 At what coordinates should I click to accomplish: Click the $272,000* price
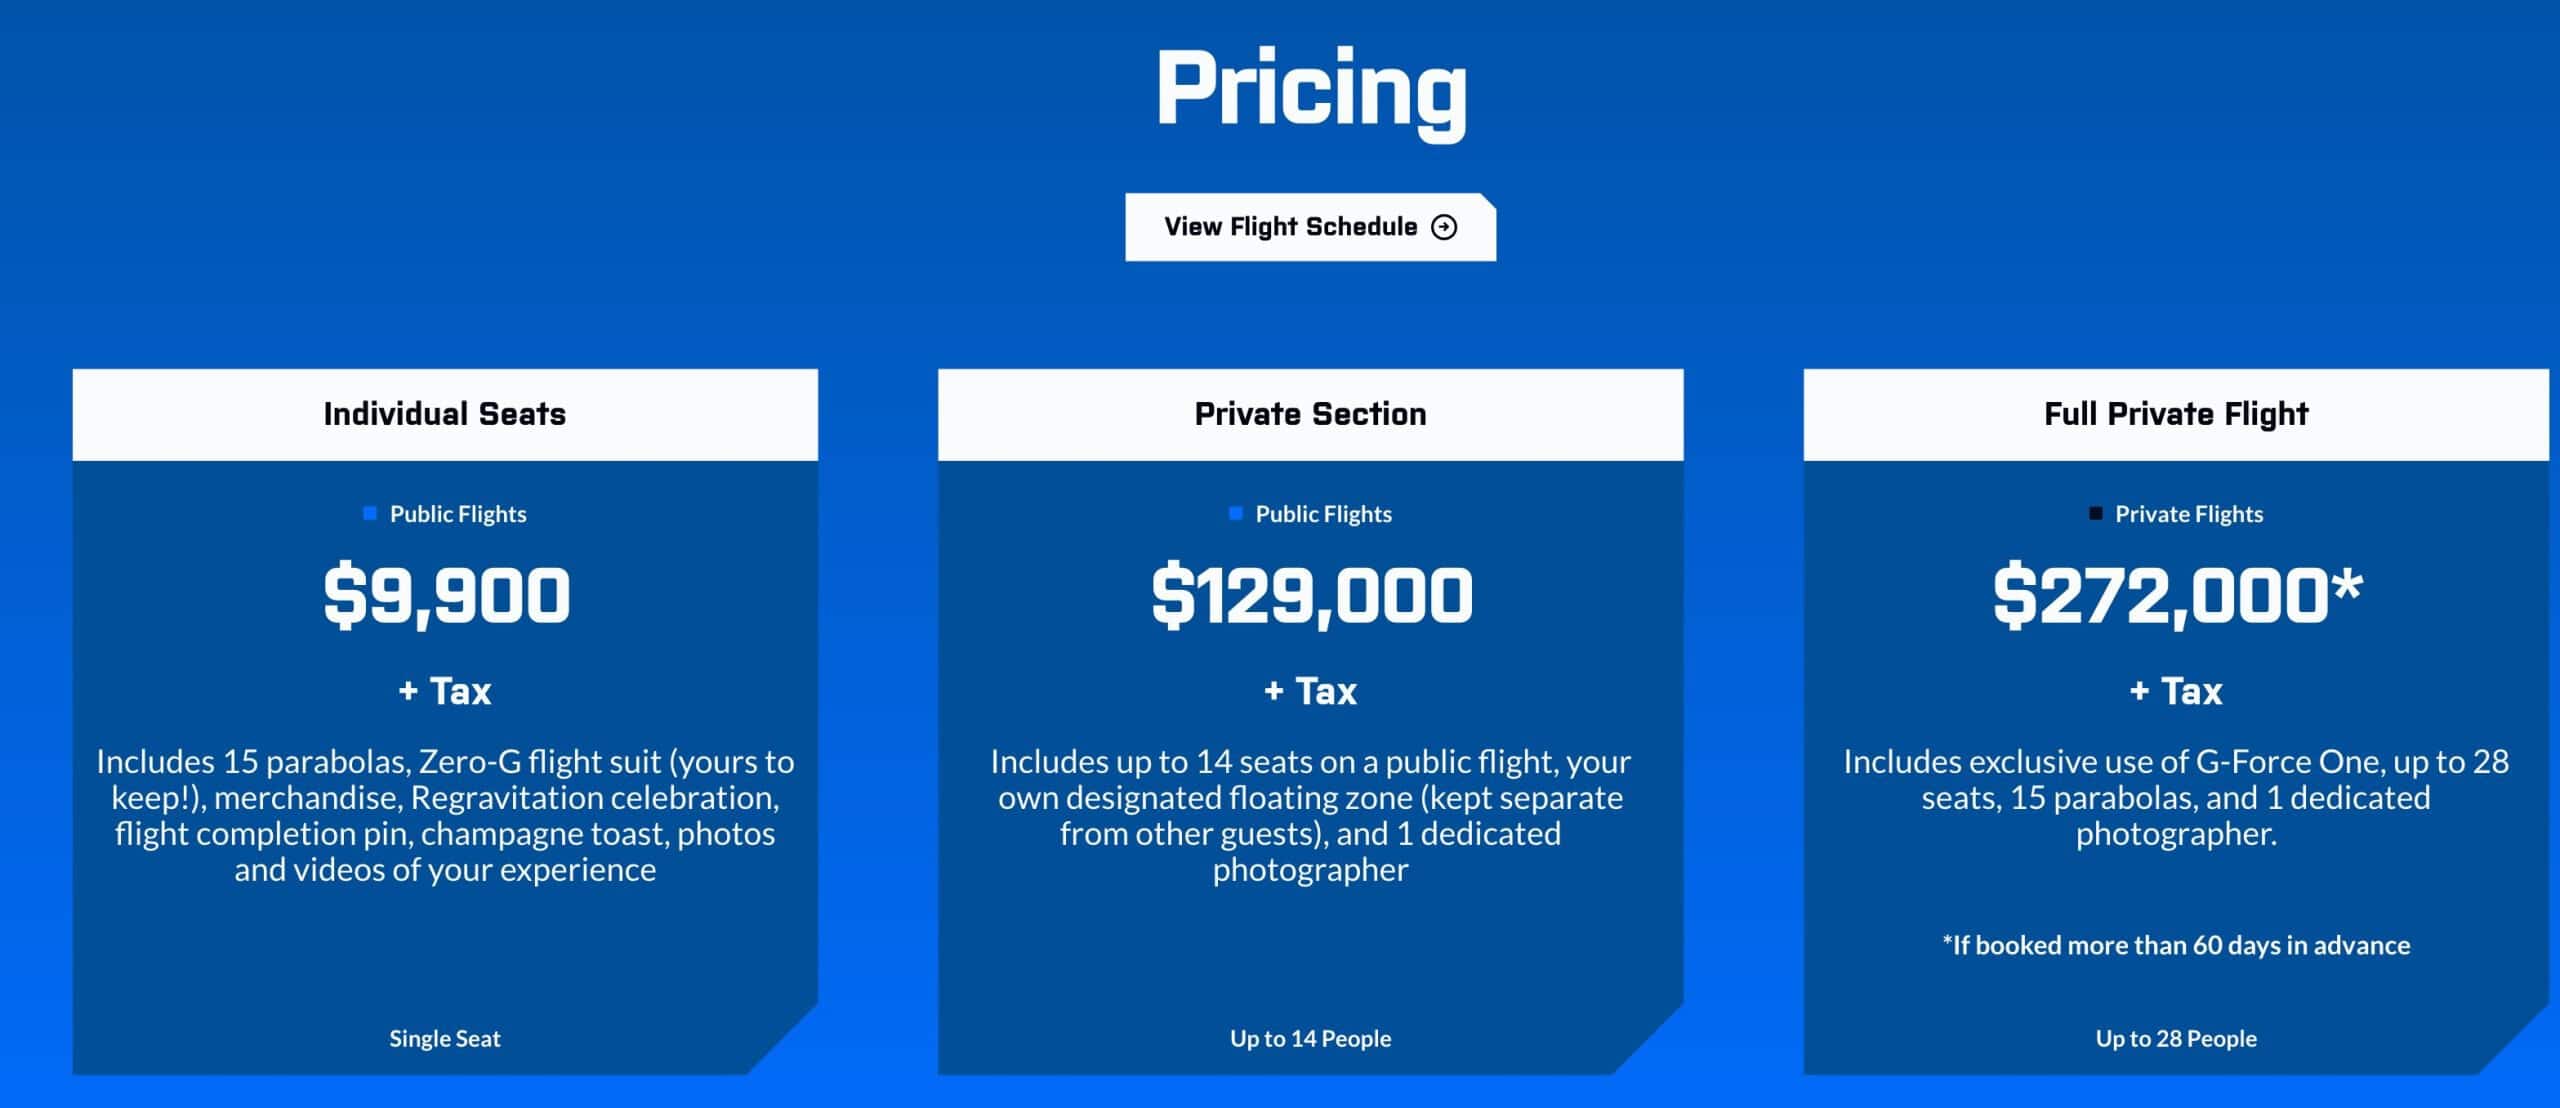pyautogui.click(x=2177, y=596)
